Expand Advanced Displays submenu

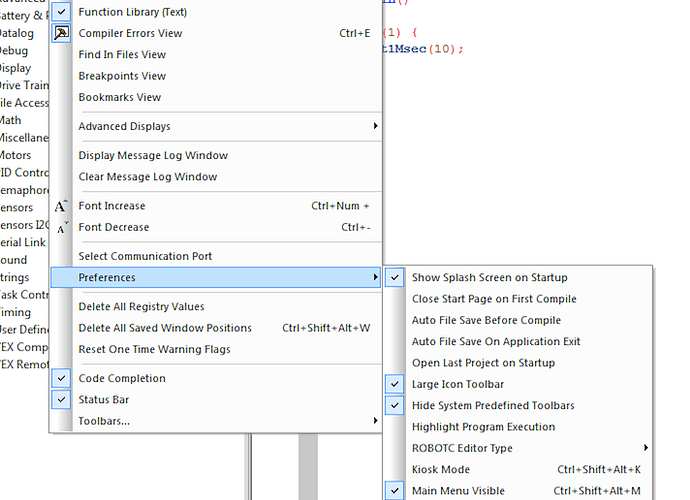pos(216,126)
